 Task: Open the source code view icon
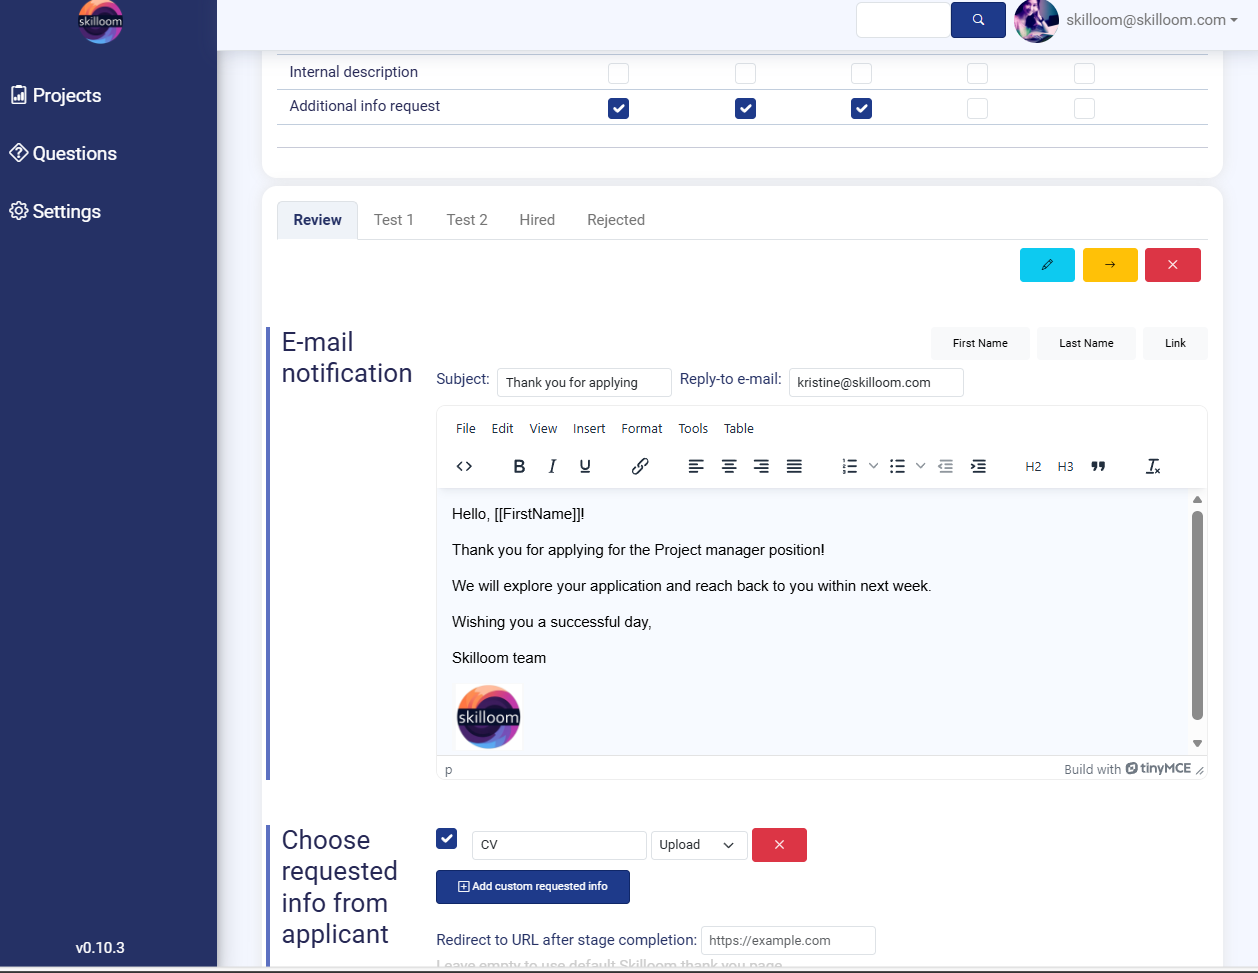464,466
